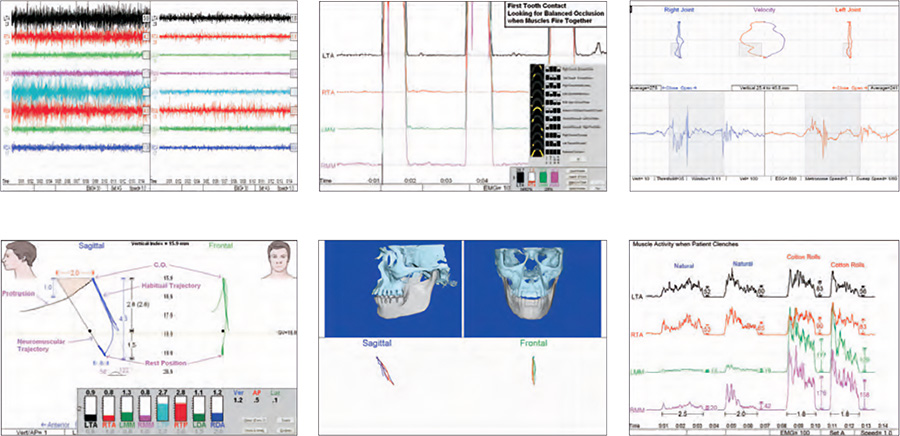Click the Average field under Left Joint
The width and height of the screenshot is (900, 436).
(x=884, y=88)
